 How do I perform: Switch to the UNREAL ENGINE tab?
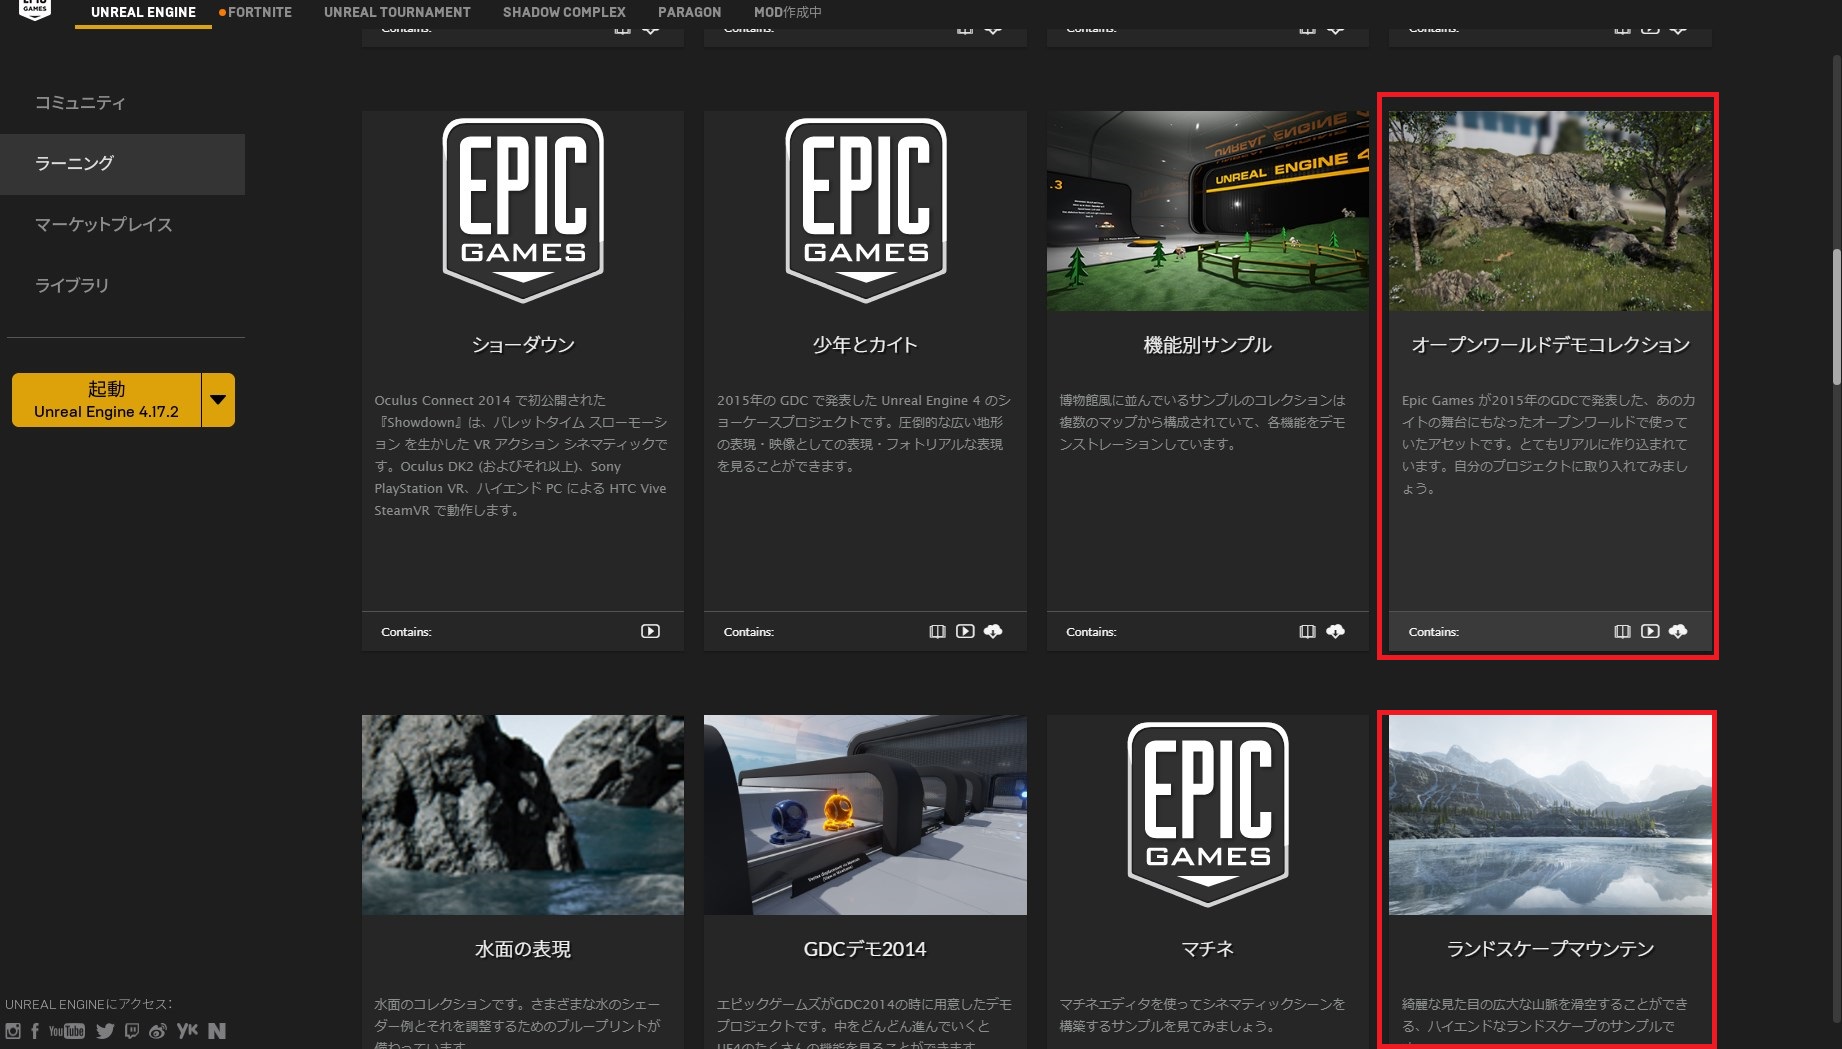point(143,12)
